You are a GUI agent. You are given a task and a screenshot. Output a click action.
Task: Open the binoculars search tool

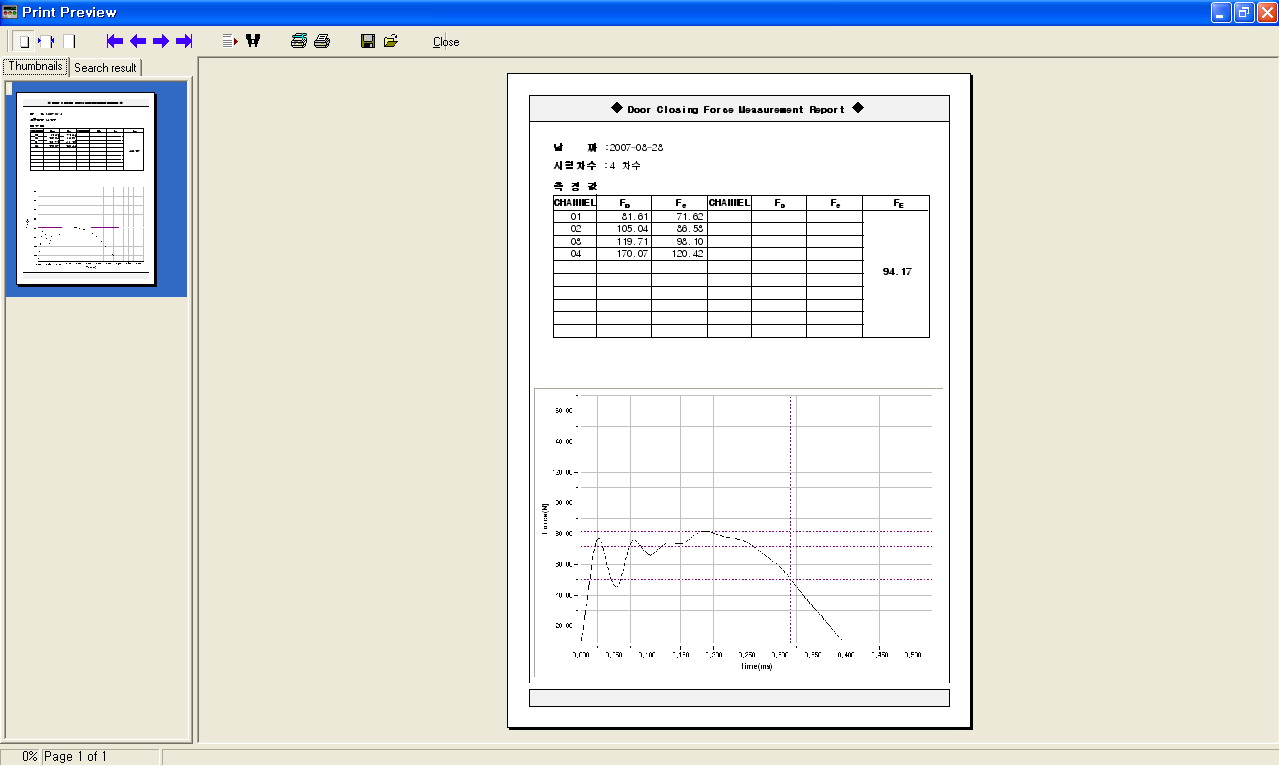coord(252,41)
